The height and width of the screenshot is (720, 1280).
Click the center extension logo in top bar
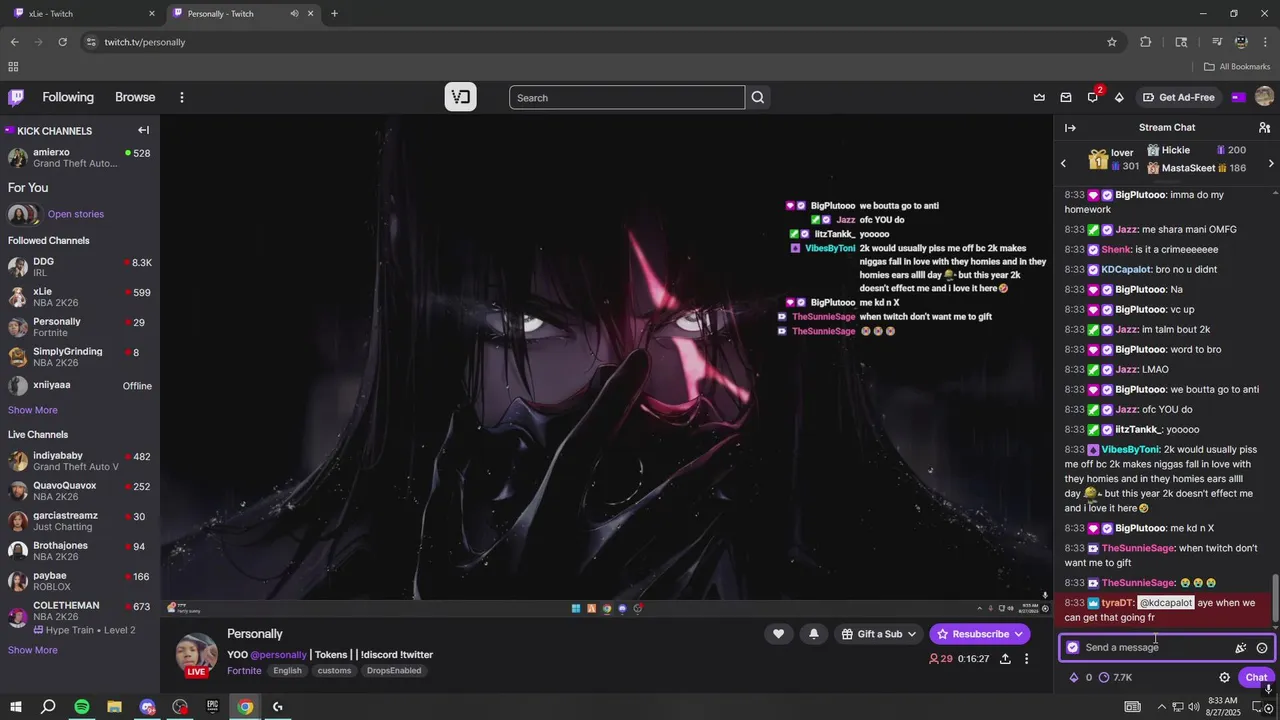pyautogui.click(x=460, y=97)
